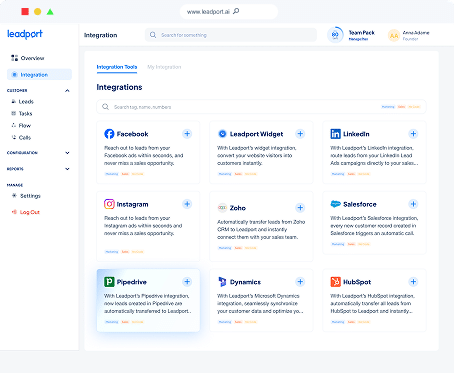Click the leadport logo in sidebar
454x373 pixels.
click(x=25, y=34)
